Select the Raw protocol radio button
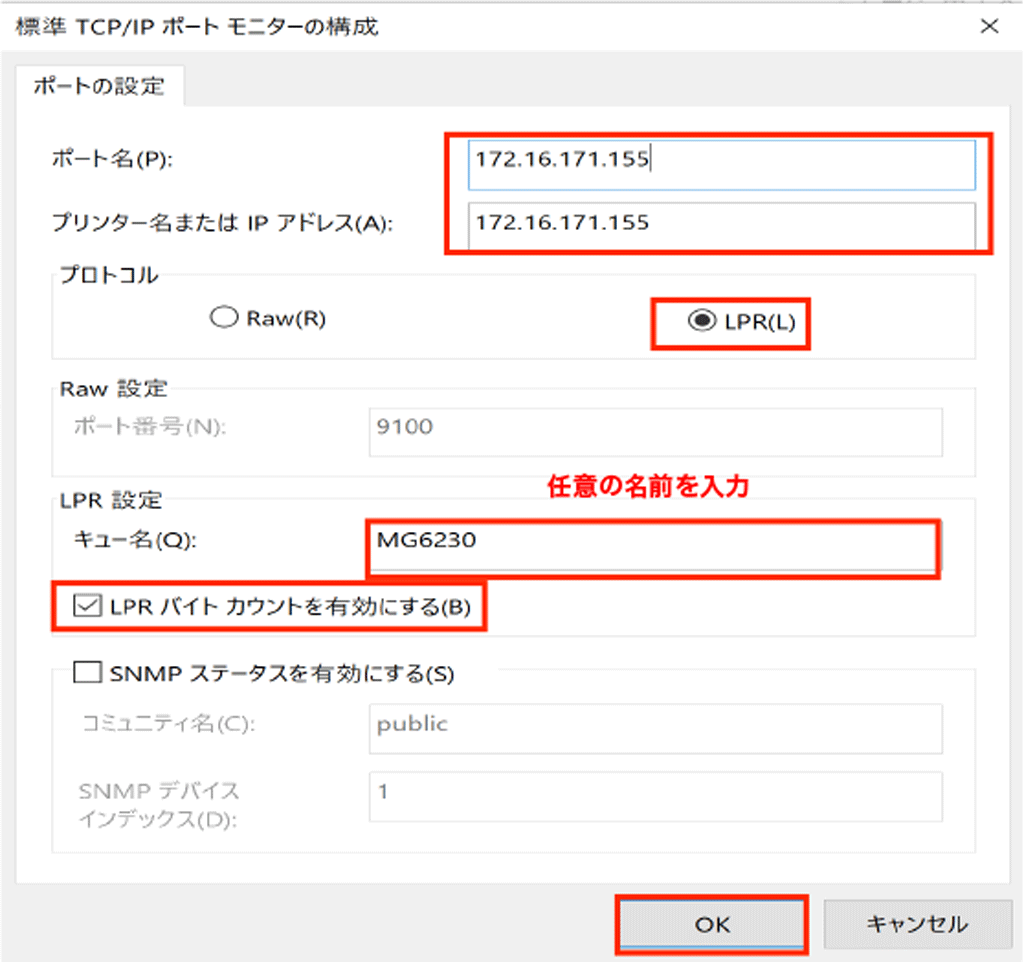 coord(221,318)
